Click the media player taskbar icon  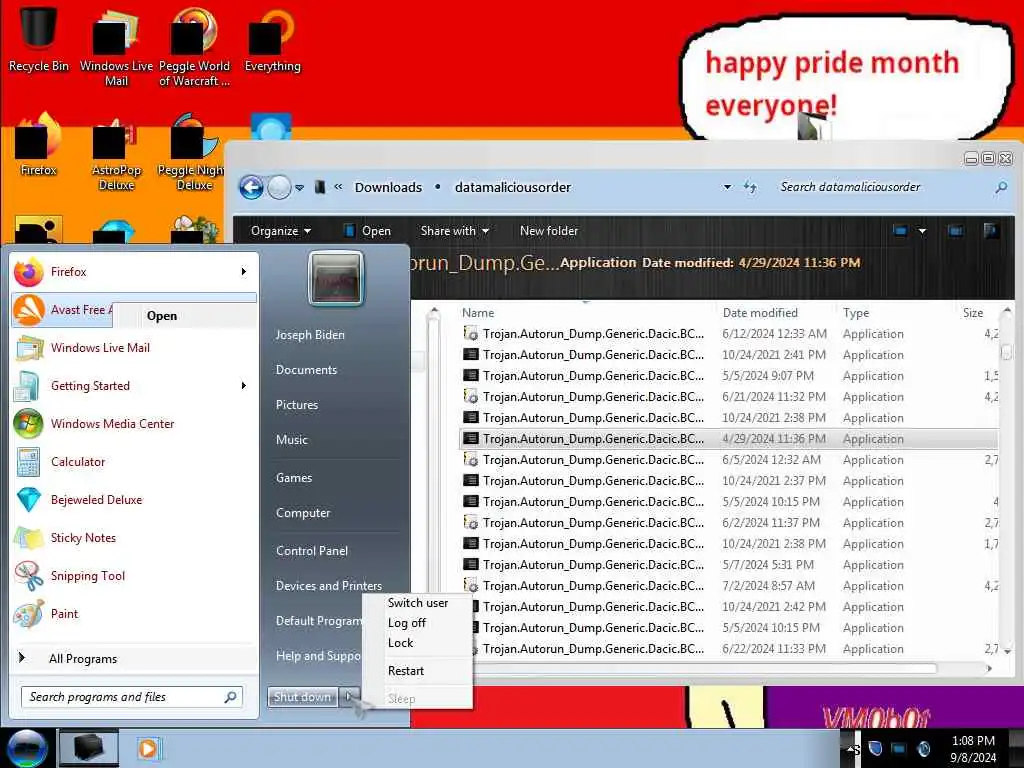click(148, 748)
